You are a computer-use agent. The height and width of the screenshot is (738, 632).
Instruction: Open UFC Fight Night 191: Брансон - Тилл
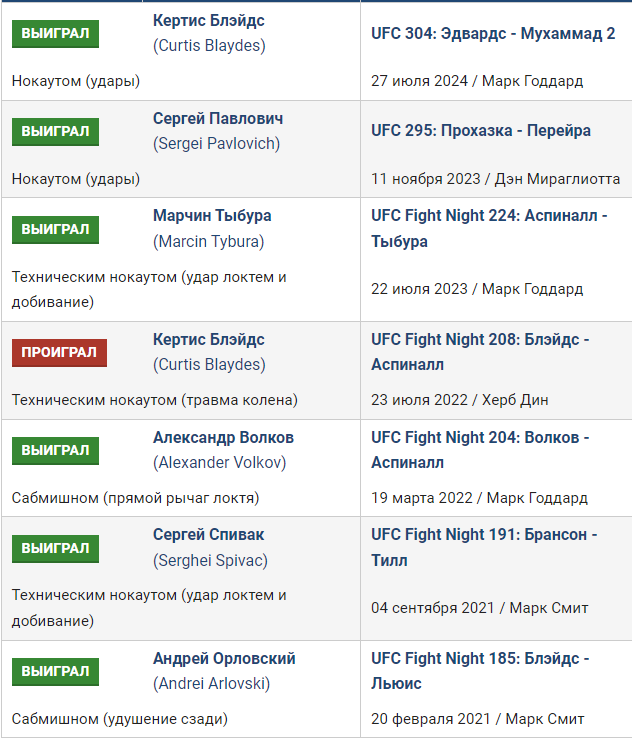tap(484, 547)
